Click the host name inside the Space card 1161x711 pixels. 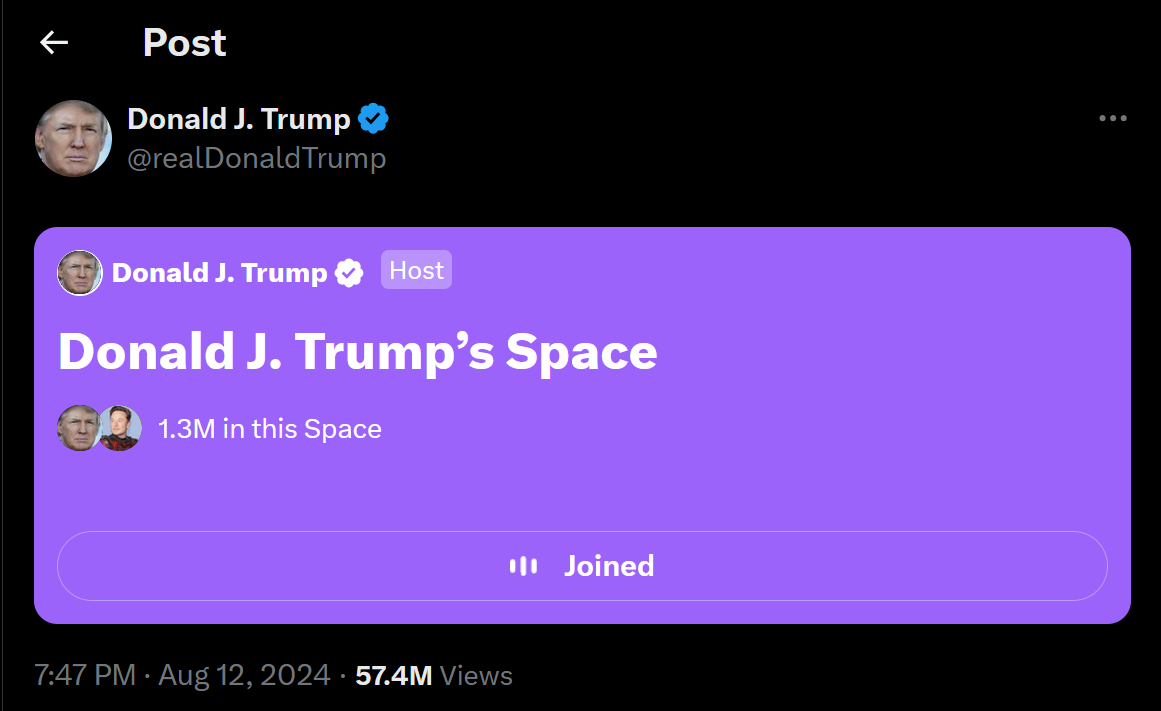click(219, 272)
